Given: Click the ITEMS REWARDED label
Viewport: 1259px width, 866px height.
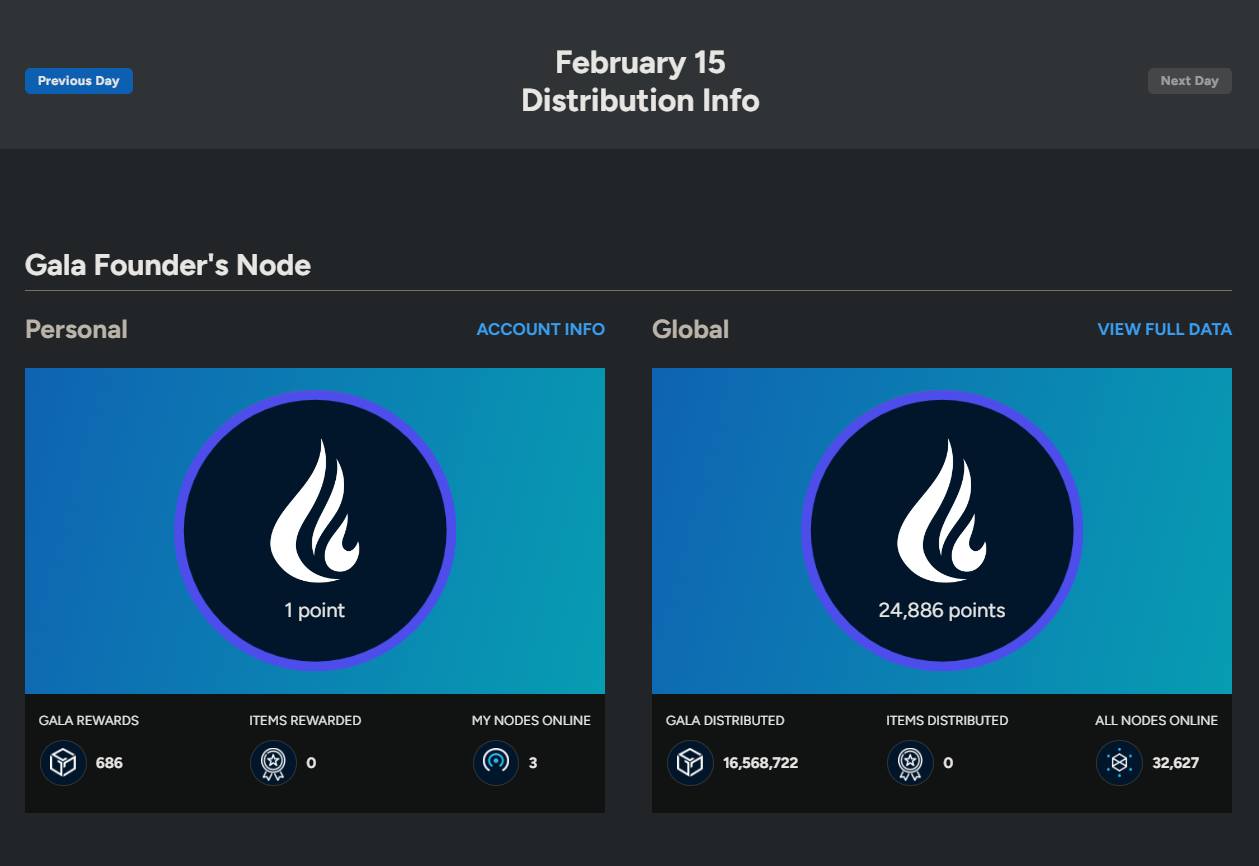Looking at the screenshot, I should 305,720.
